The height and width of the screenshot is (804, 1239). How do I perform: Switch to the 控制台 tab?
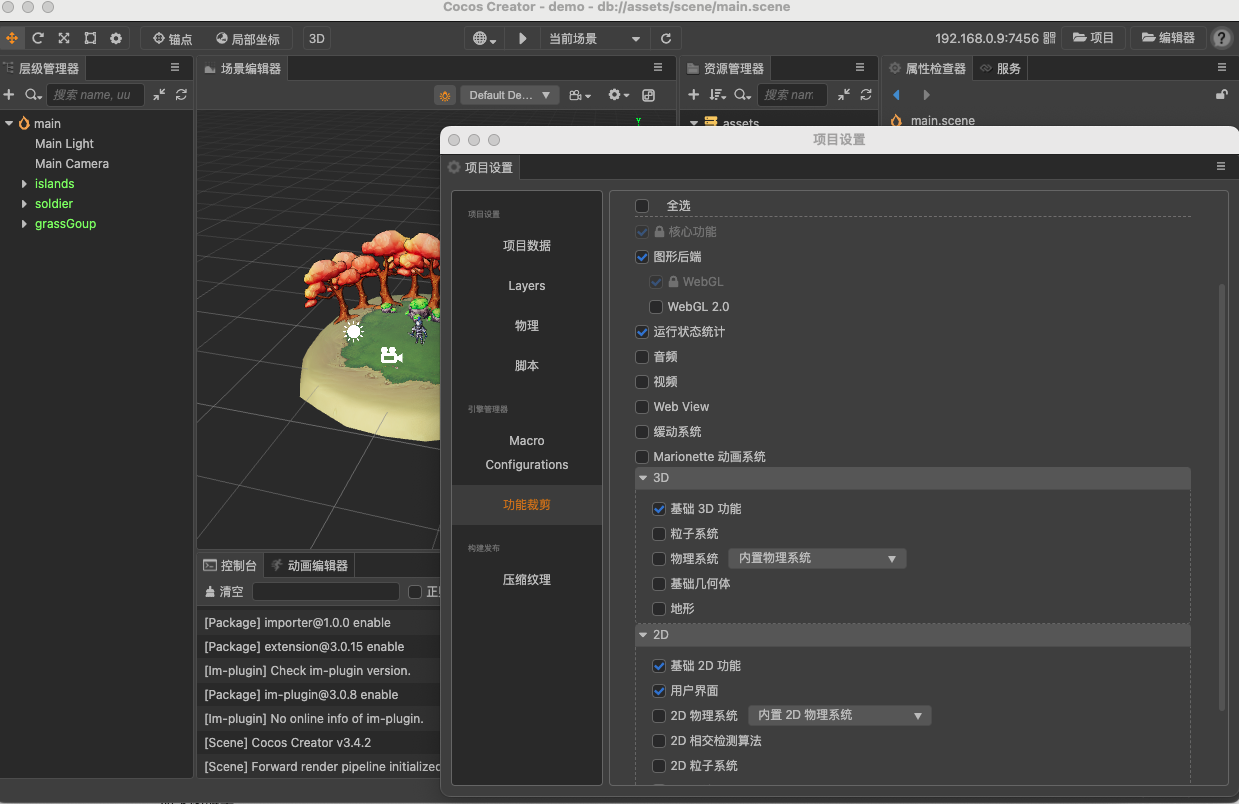click(231, 565)
